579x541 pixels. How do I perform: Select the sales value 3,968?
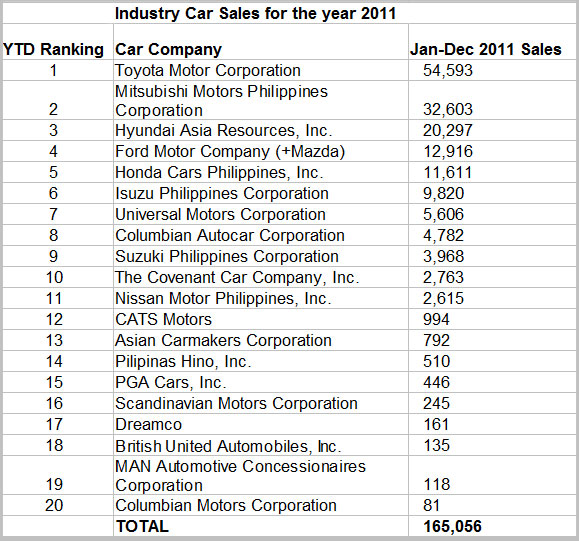point(443,257)
